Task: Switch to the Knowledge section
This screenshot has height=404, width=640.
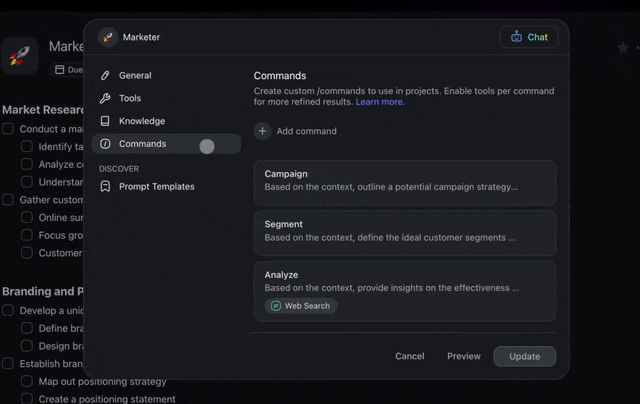Action: coord(142,121)
